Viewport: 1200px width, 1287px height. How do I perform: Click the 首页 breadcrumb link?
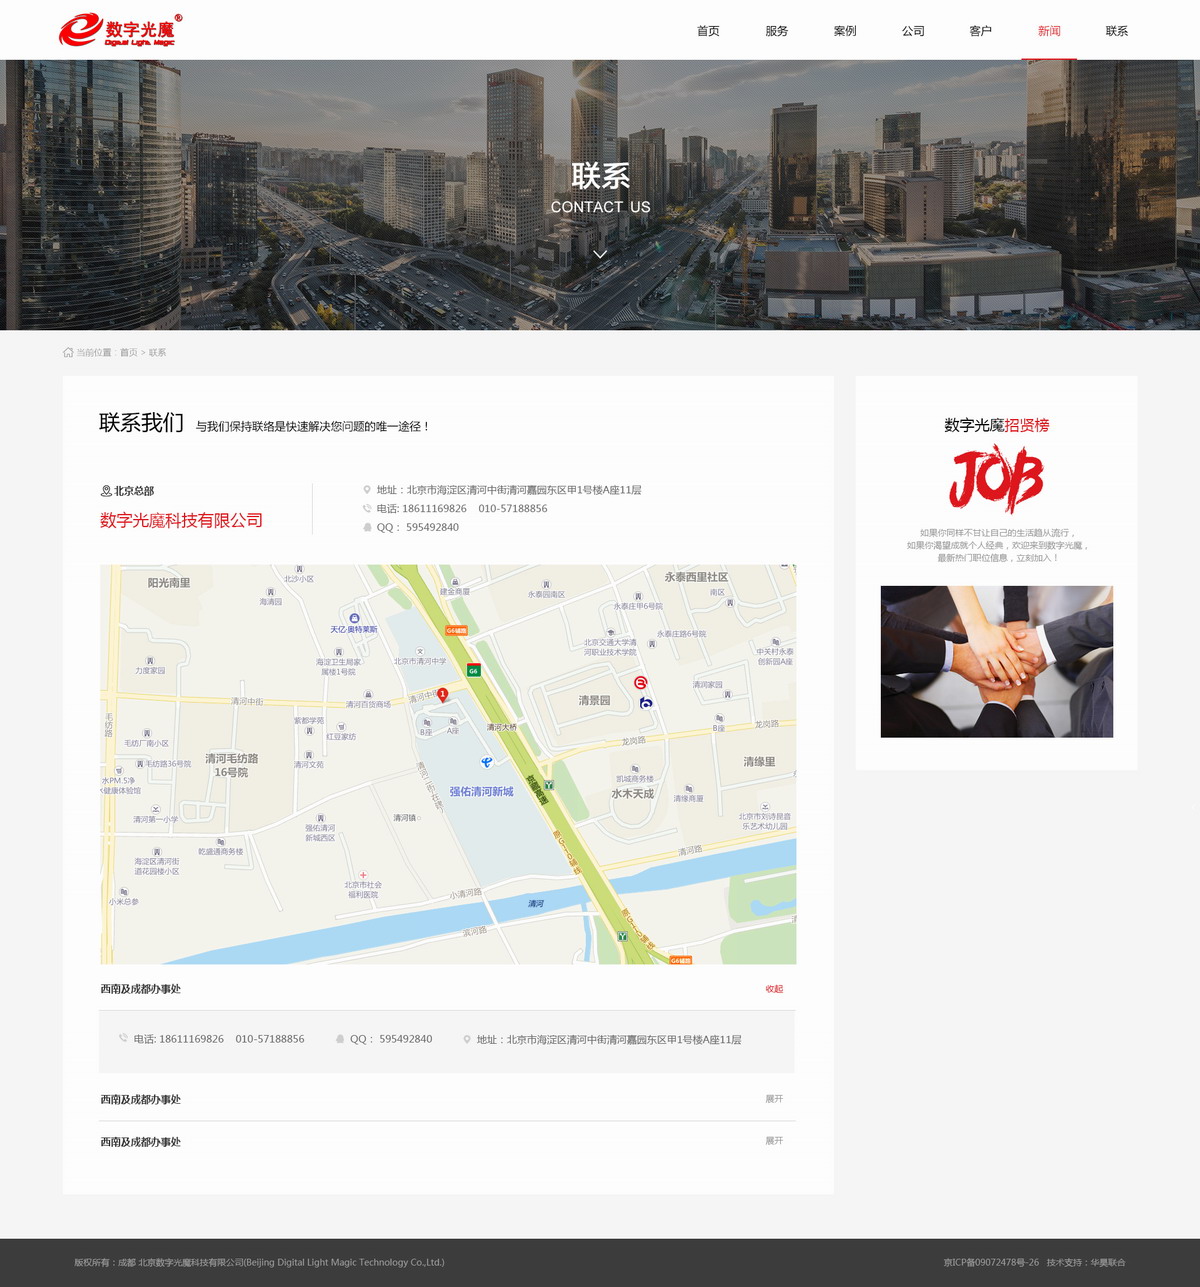tap(129, 353)
